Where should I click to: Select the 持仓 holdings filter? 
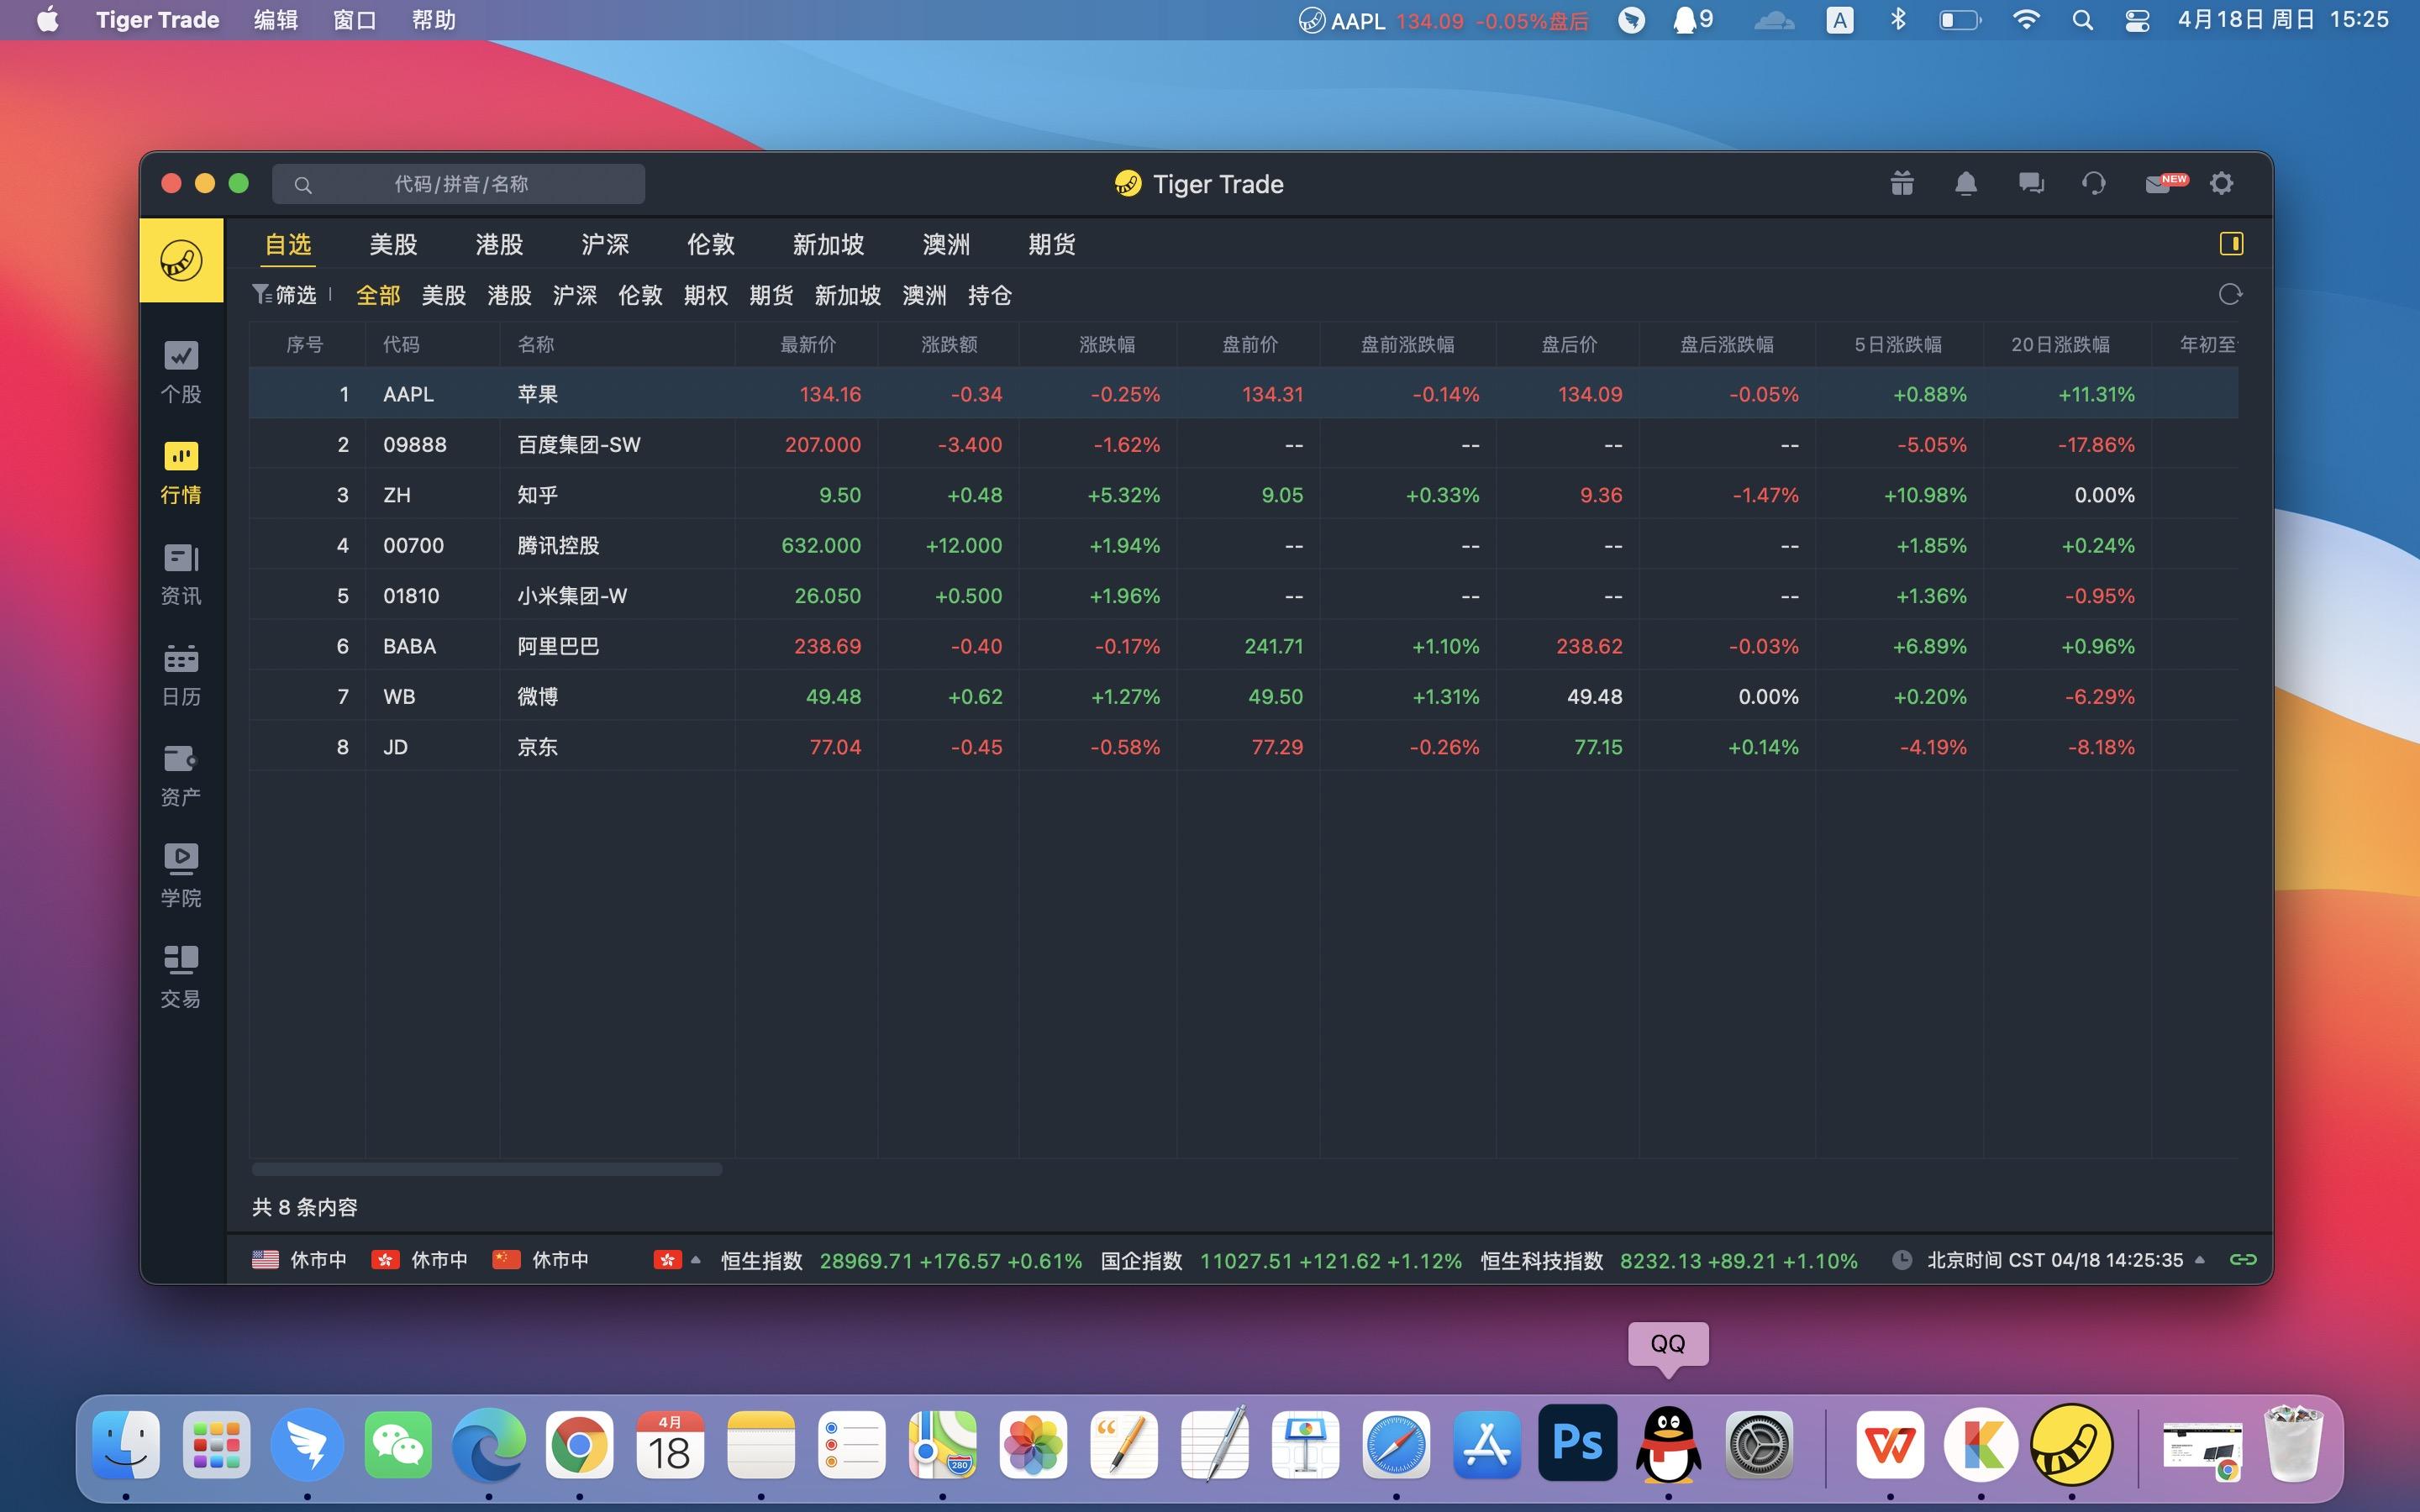[989, 296]
